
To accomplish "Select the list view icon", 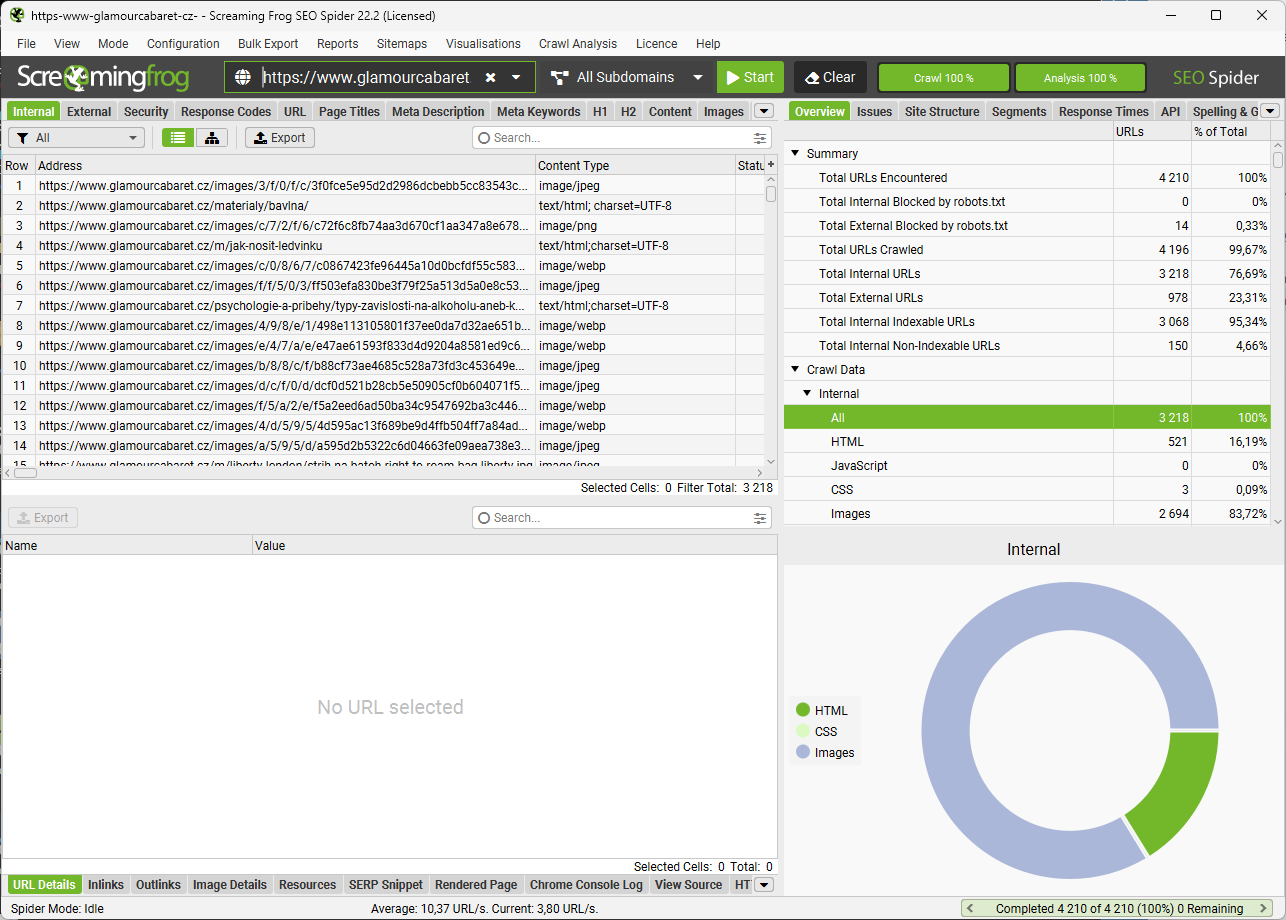I will (178, 138).
